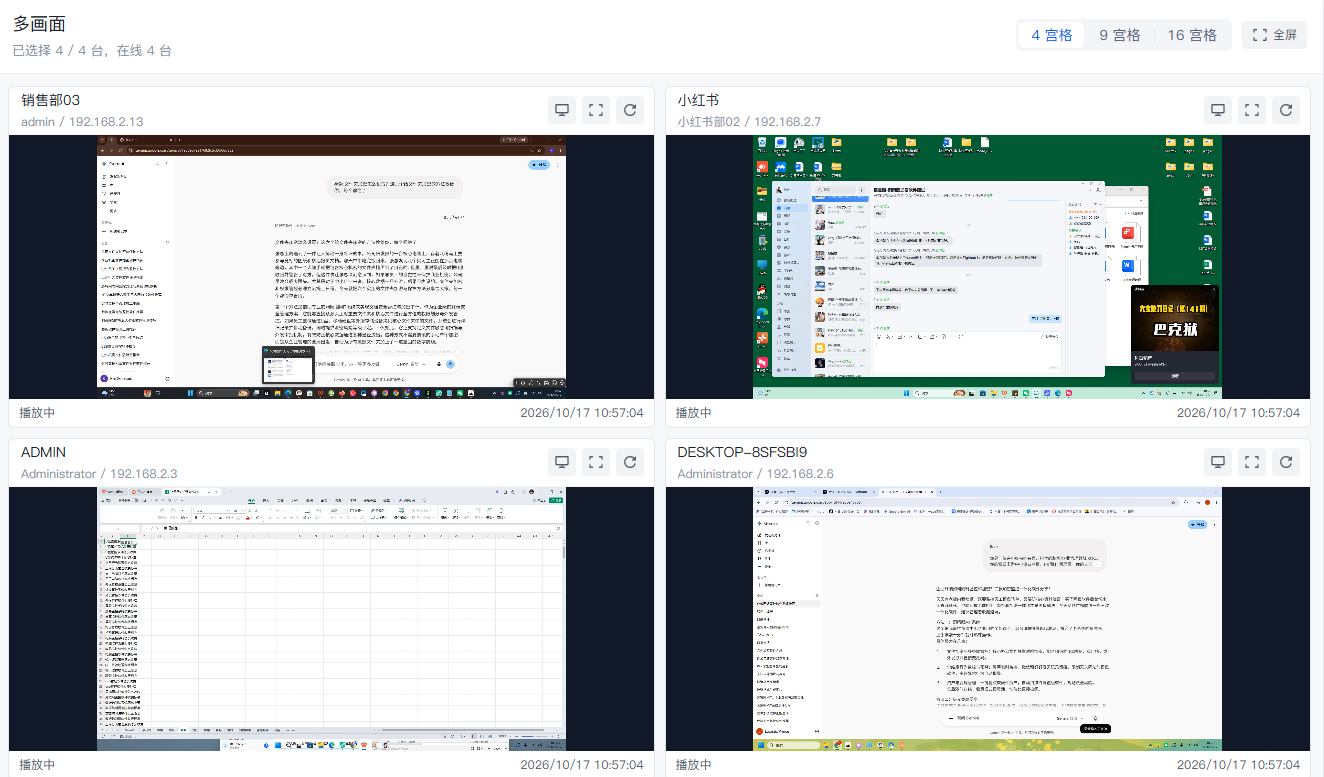Refresh the DESKTOP-8SFSBI9 screen stream
1324x777 pixels.
point(1286,462)
